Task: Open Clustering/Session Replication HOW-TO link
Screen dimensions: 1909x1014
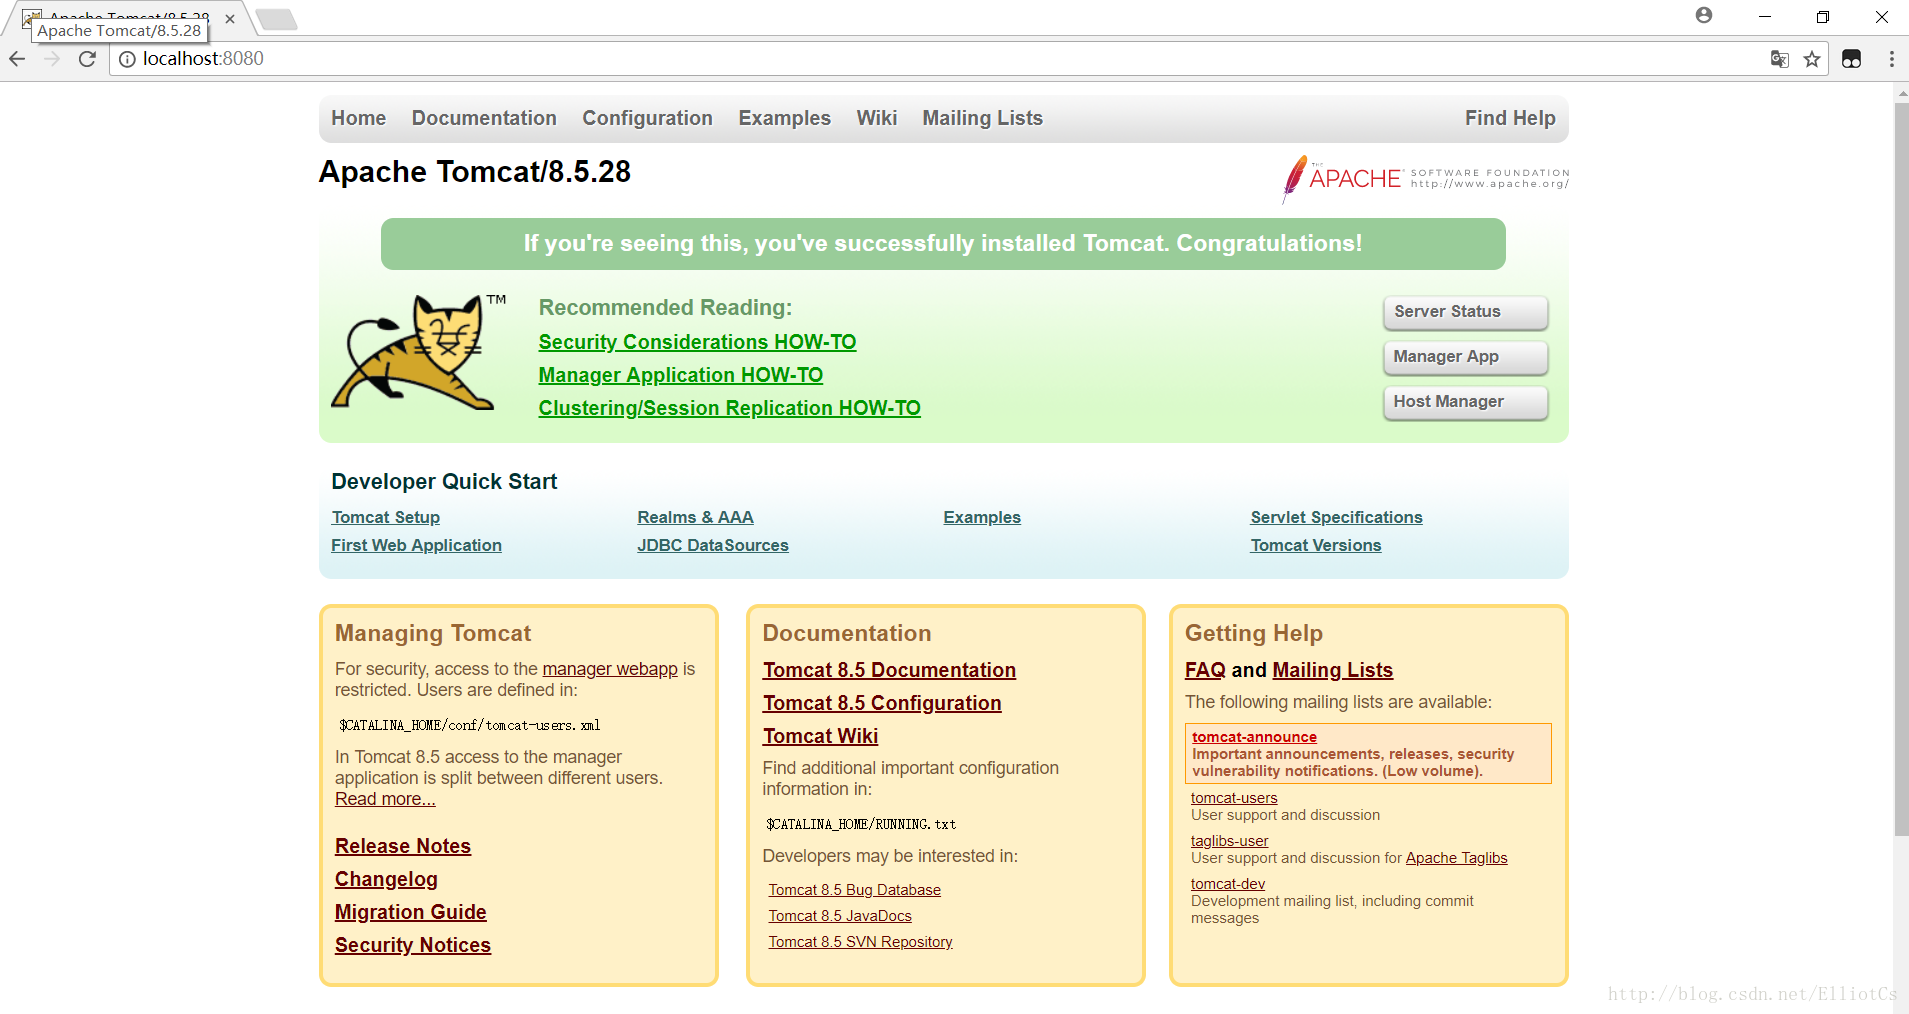Action: point(730,408)
